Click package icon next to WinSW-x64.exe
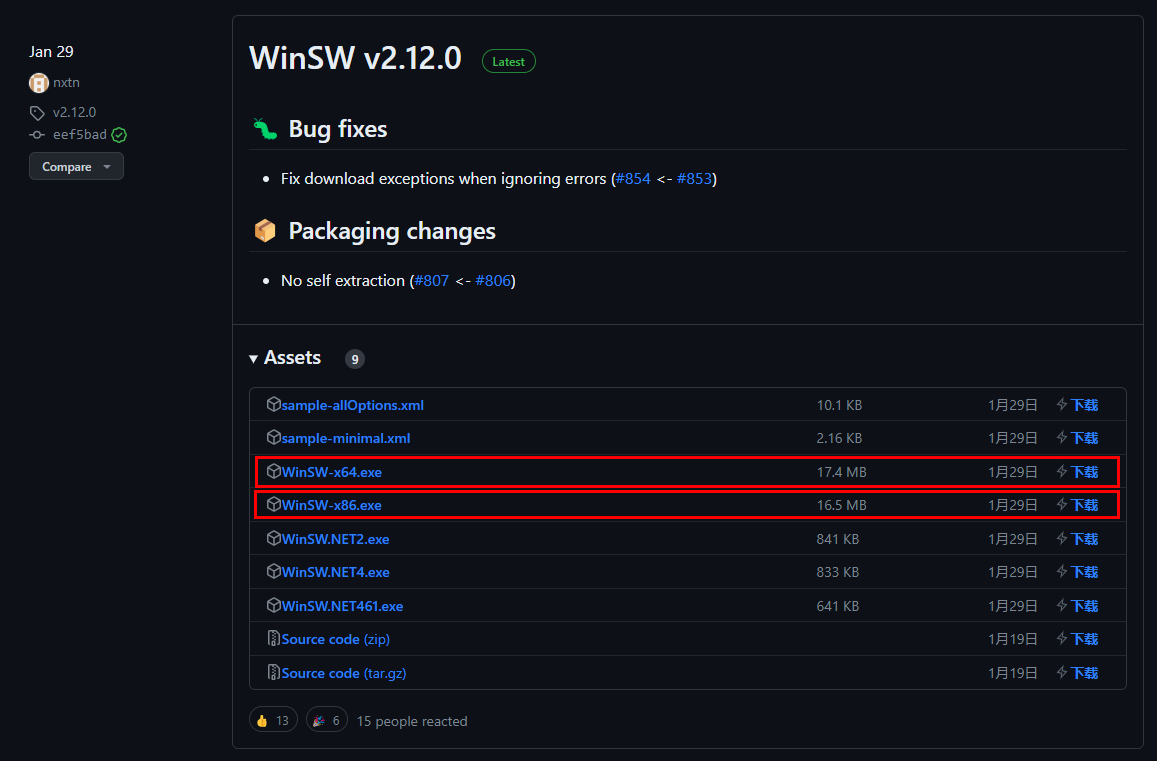This screenshot has width=1157, height=761. coord(274,471)
